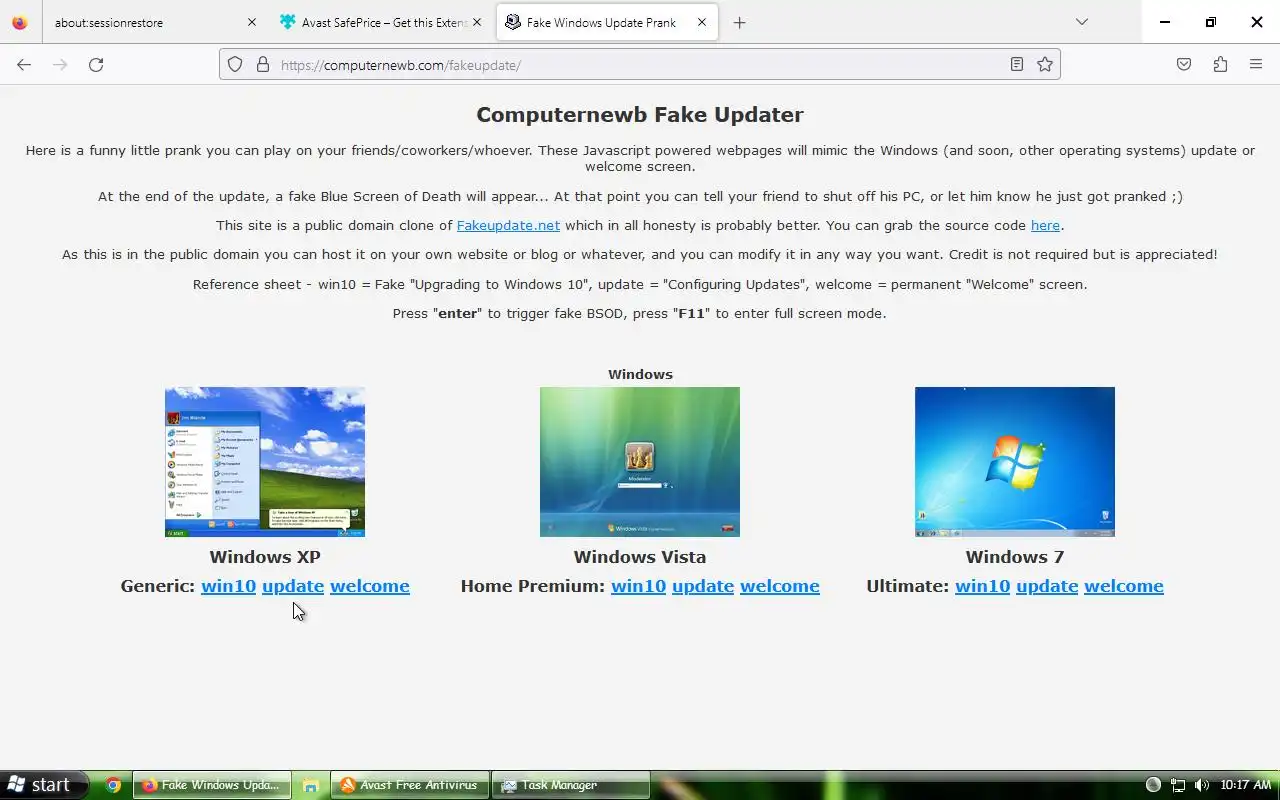Open the tracking protection shield icon
The image size is (1280, 800).
pyautogui.click(x=235, y=65)
